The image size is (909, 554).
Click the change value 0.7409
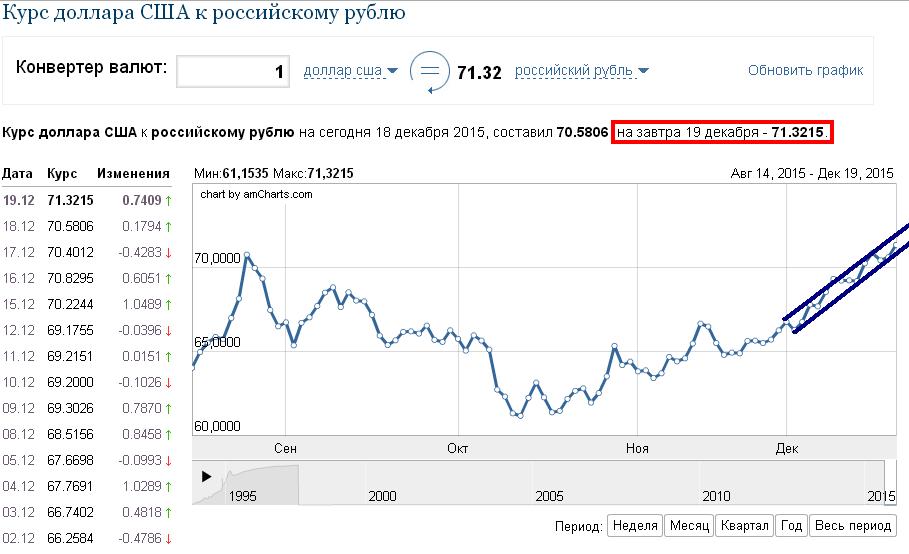pyautogui.click(x=141, y=201)
